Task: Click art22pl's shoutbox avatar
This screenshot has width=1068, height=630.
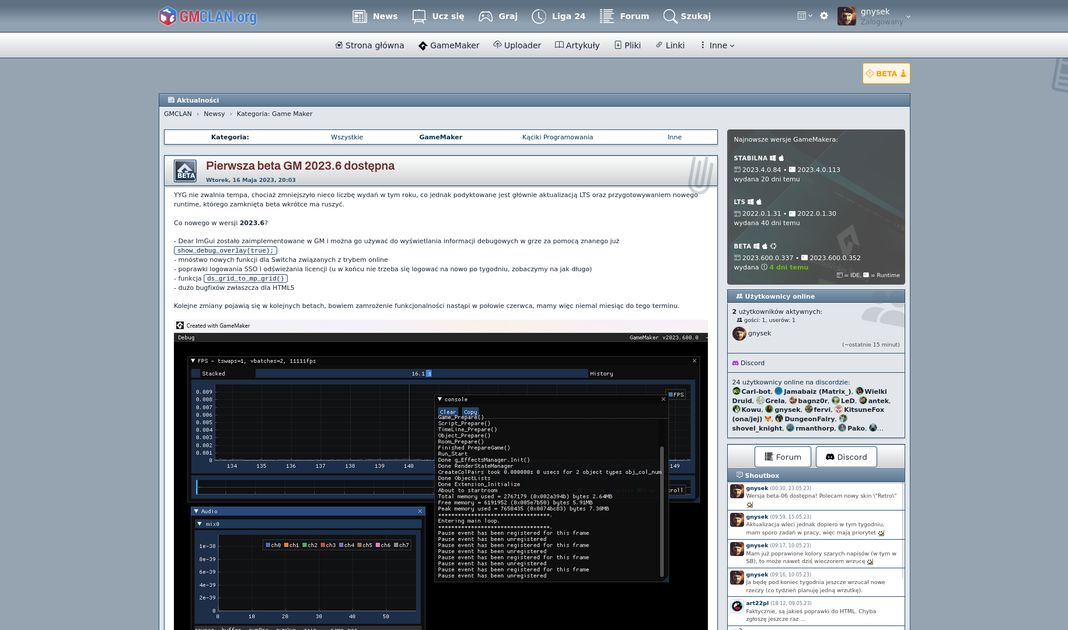Action: pyautogui.click(x=737, y=606)
